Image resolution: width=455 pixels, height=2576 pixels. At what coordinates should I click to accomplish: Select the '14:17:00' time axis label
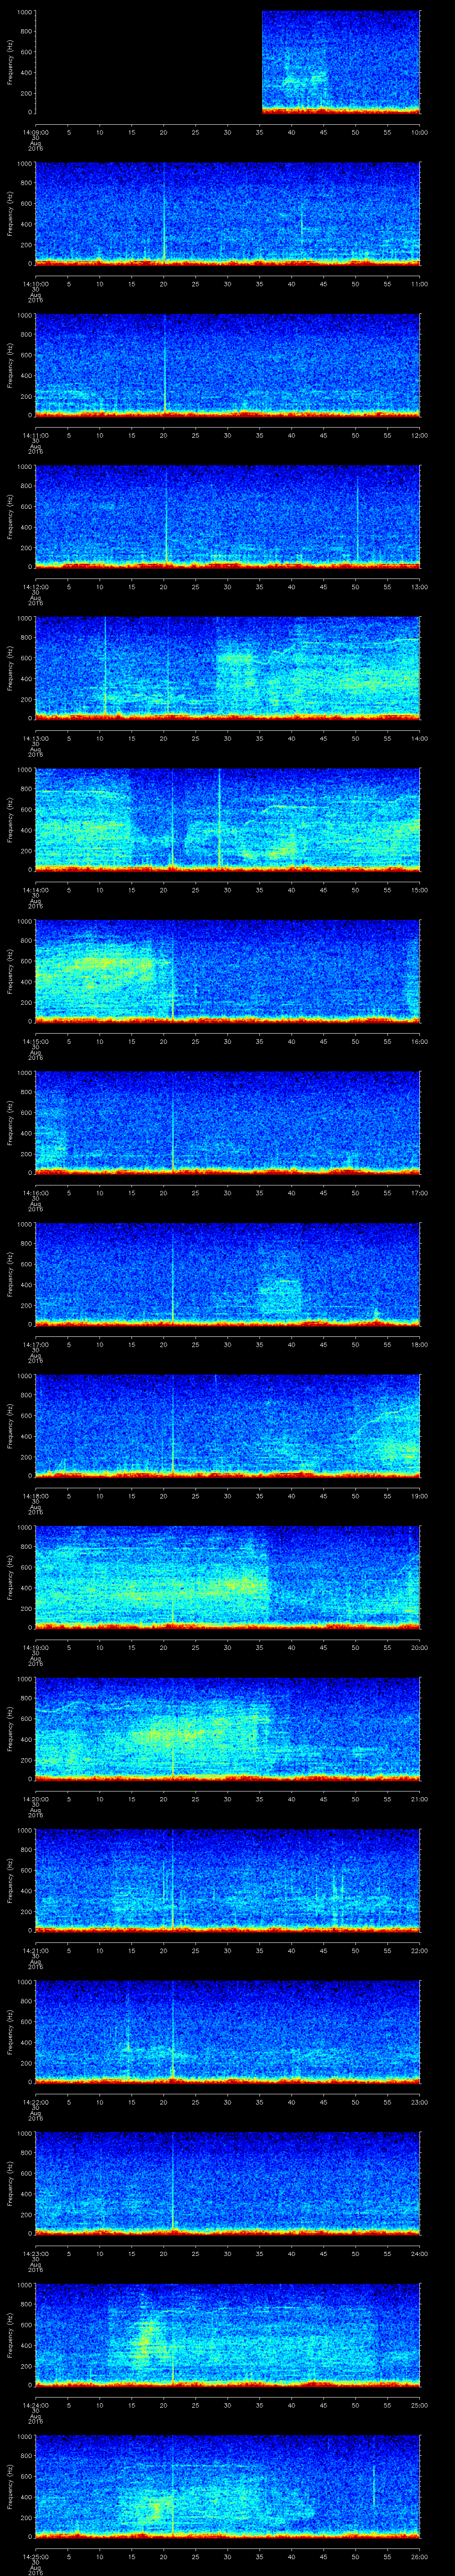35,1344
